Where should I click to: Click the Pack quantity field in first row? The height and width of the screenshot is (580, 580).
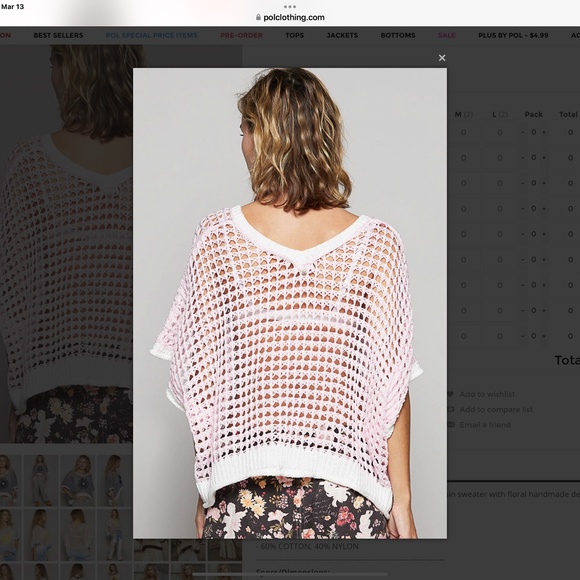pyautogui.click(x=533, y=132)
